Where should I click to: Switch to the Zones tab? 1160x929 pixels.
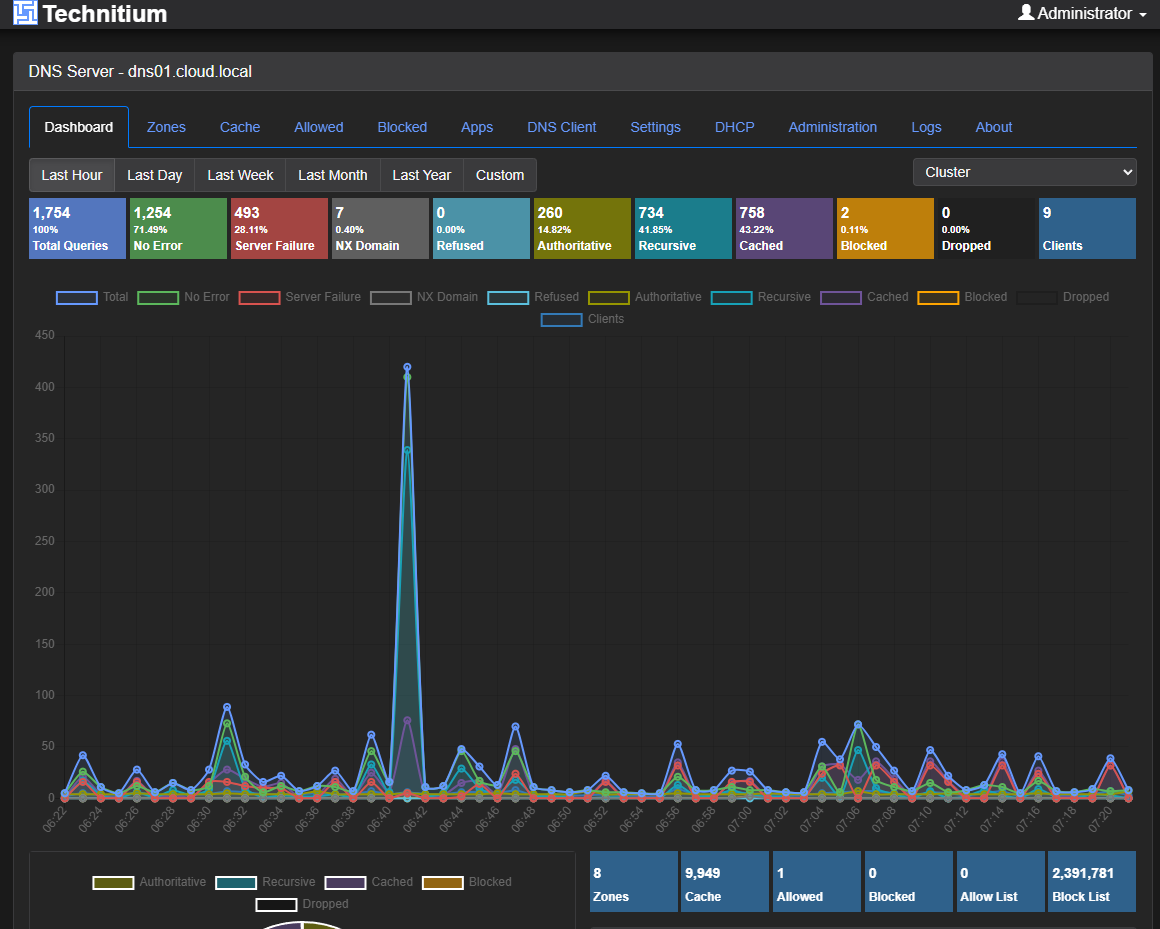tap(166, 127)
